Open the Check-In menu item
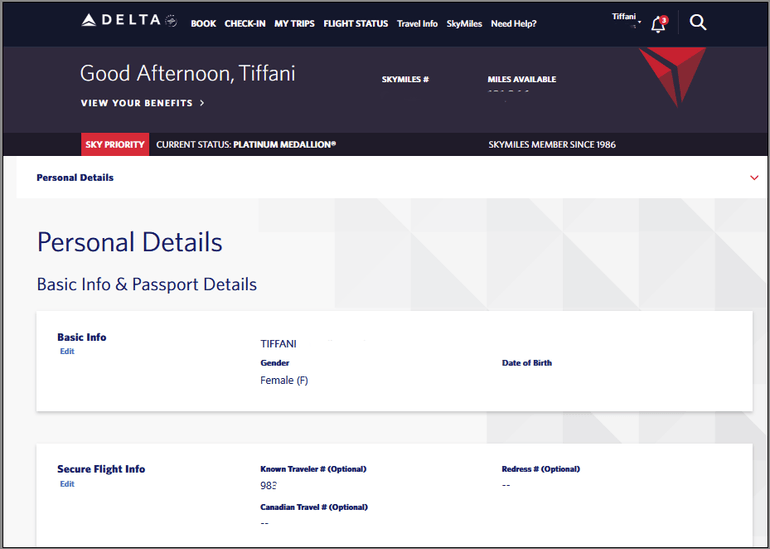The image size is (770, 549). (x=245, y=24)
